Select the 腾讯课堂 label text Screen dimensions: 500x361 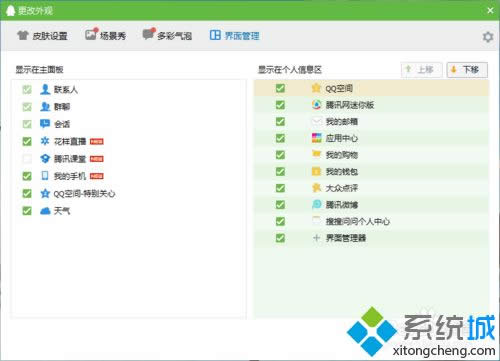[70, 159]
